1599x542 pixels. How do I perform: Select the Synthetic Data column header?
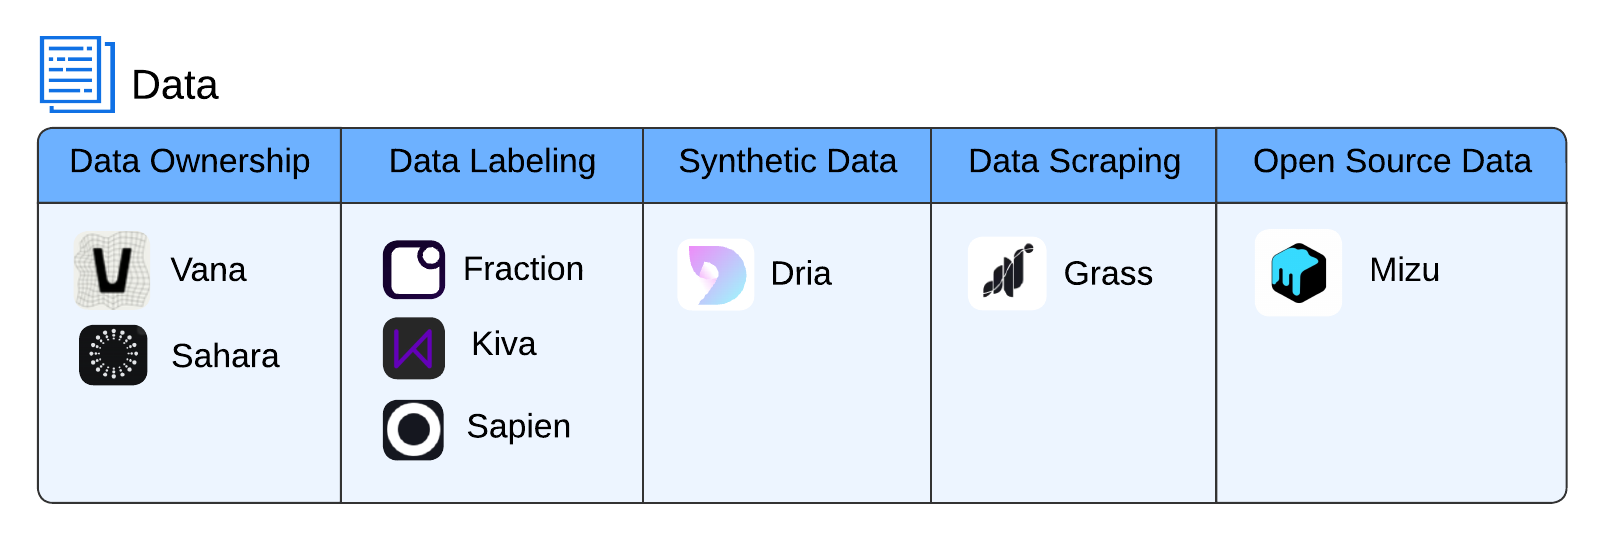788,162
